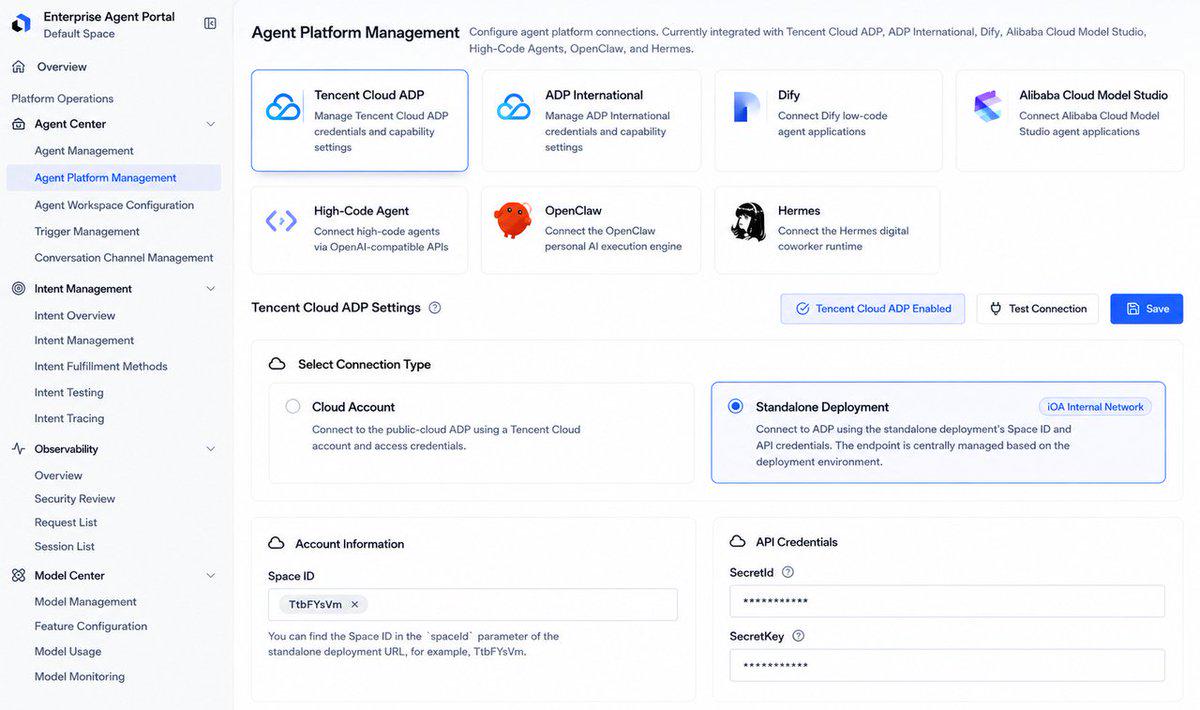Select the High-Code Agent platform card
The width and height of the screenshot is (1200, 710).
(359, 230)
